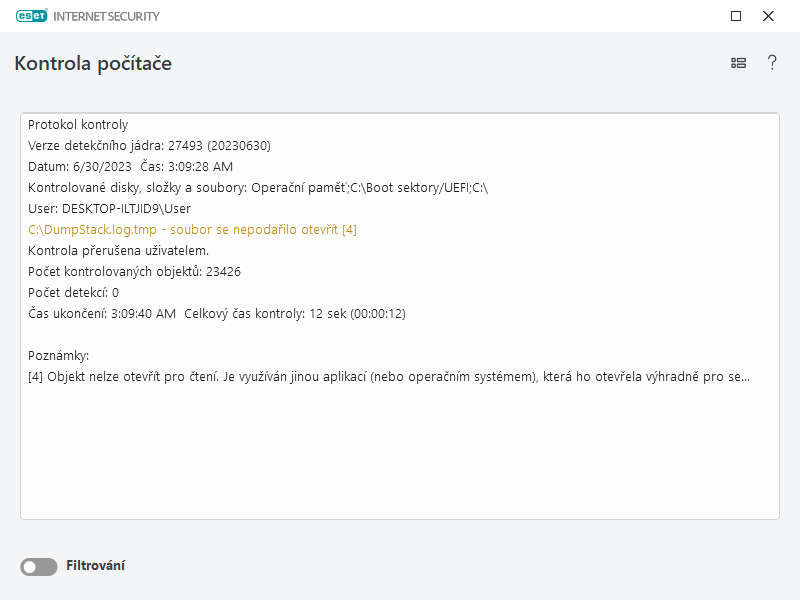Select the "Protokol kontroly" log line
The image size is (800, 600).
click(x=78, y=125)
